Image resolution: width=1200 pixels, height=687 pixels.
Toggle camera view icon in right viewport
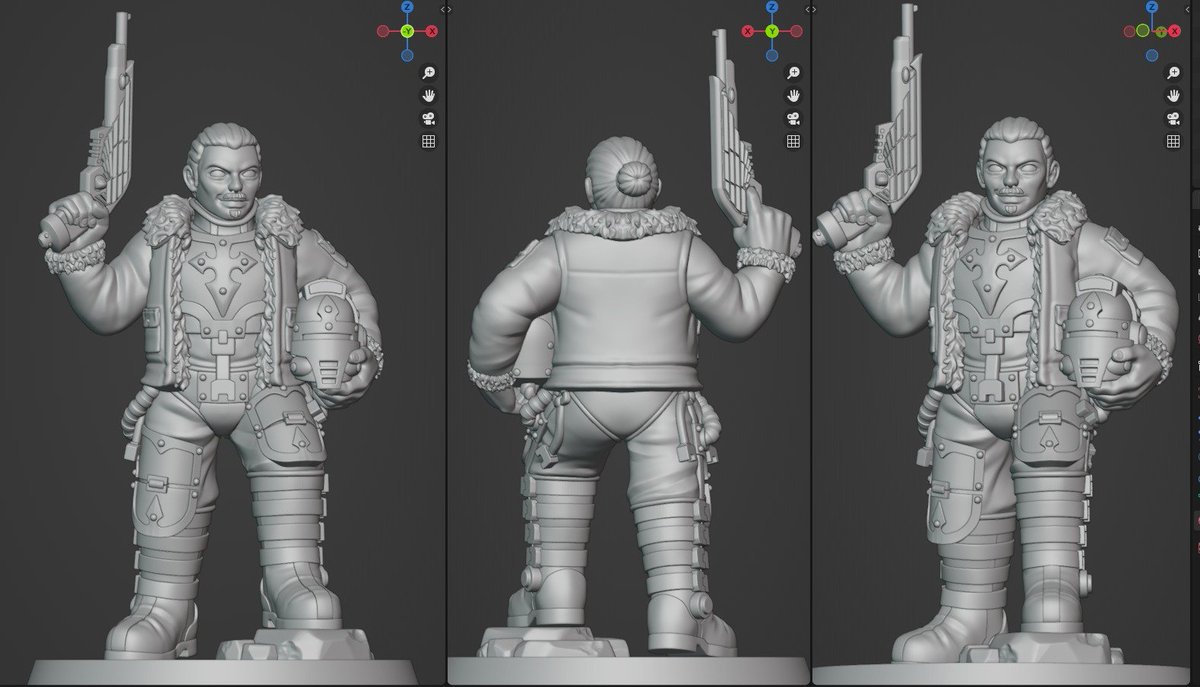pyautogui.click(x=1175, y=119)
